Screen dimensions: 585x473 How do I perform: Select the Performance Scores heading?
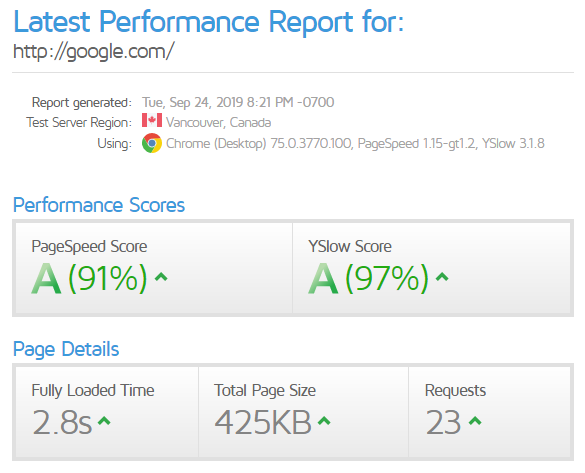[x=99, y=205]
